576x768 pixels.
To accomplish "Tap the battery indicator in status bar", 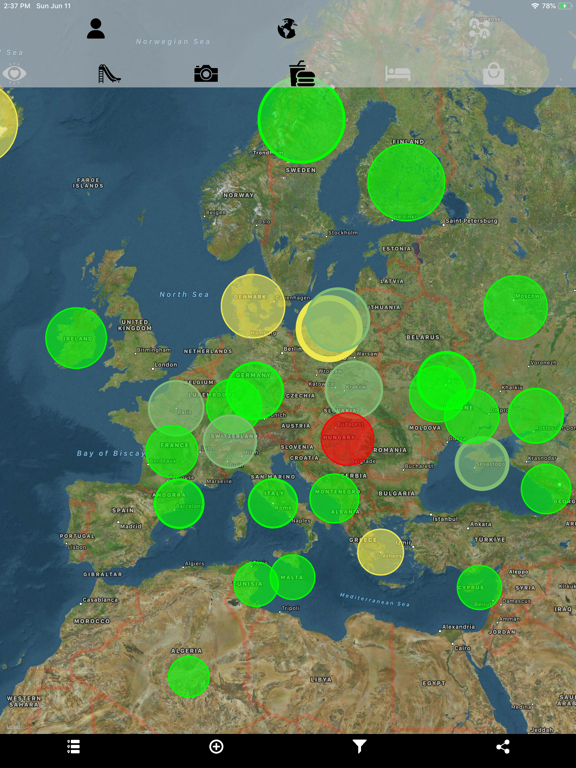I will pos(565,6).
